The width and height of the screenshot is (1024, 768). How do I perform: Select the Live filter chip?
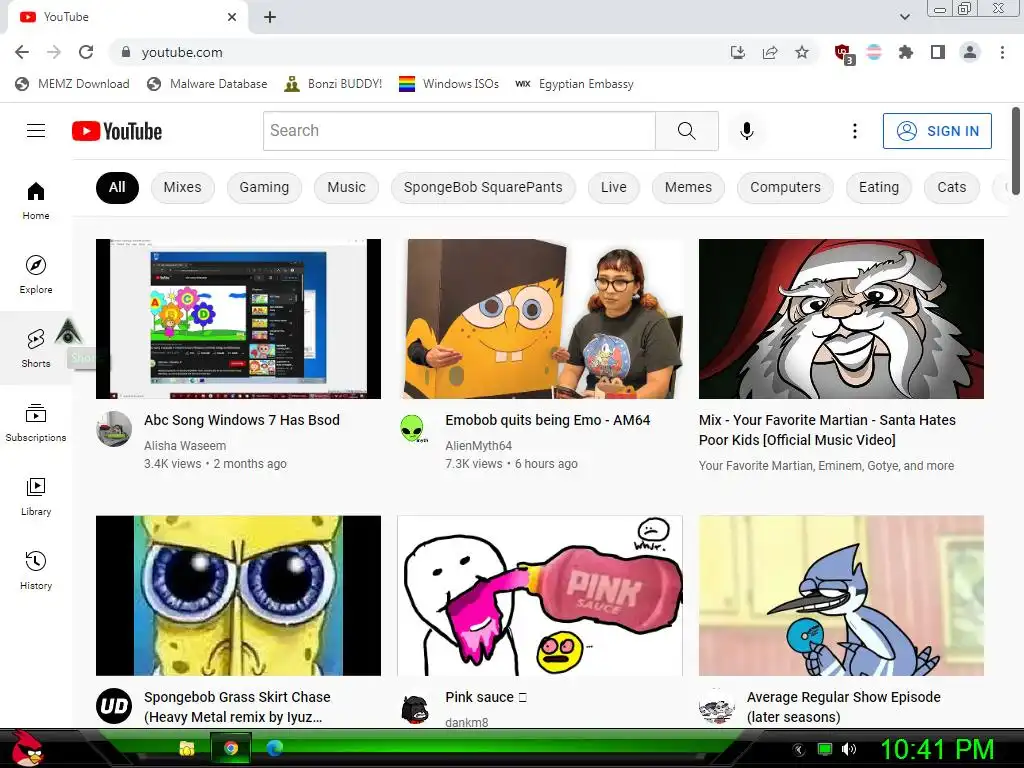[613, 187]
